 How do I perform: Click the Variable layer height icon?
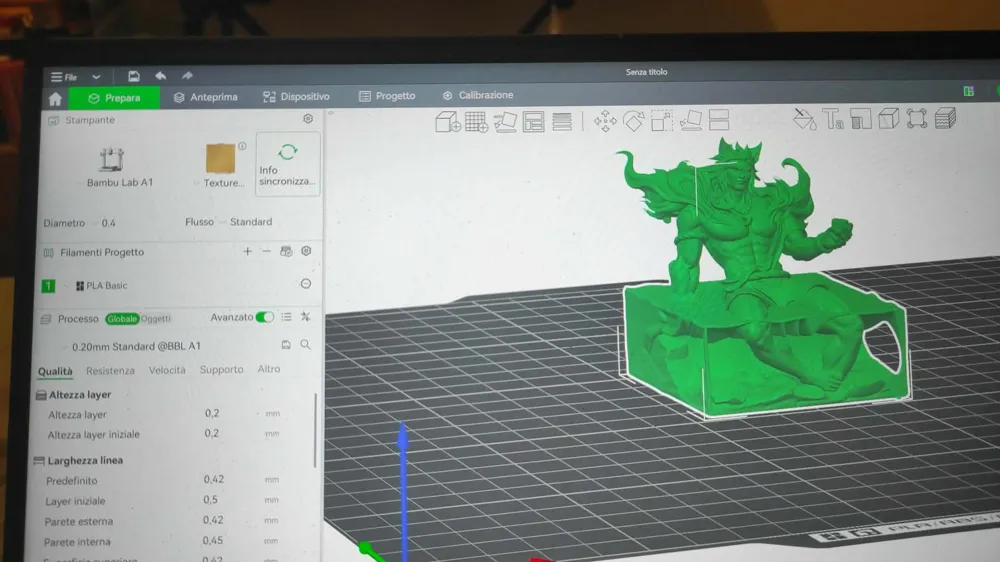[x=562, y=121]
